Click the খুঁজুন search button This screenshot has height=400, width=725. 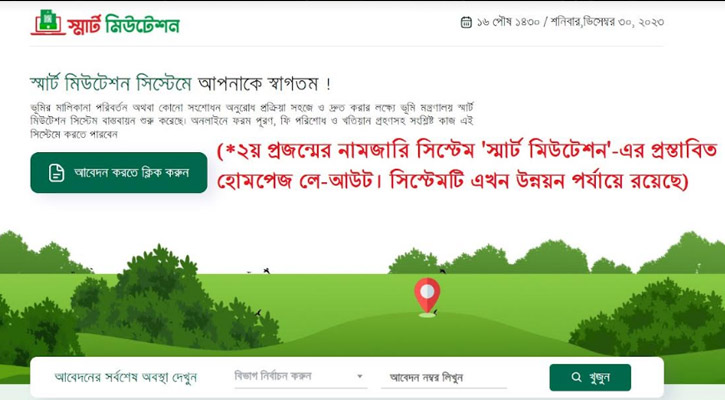click(x=590, y=377)
